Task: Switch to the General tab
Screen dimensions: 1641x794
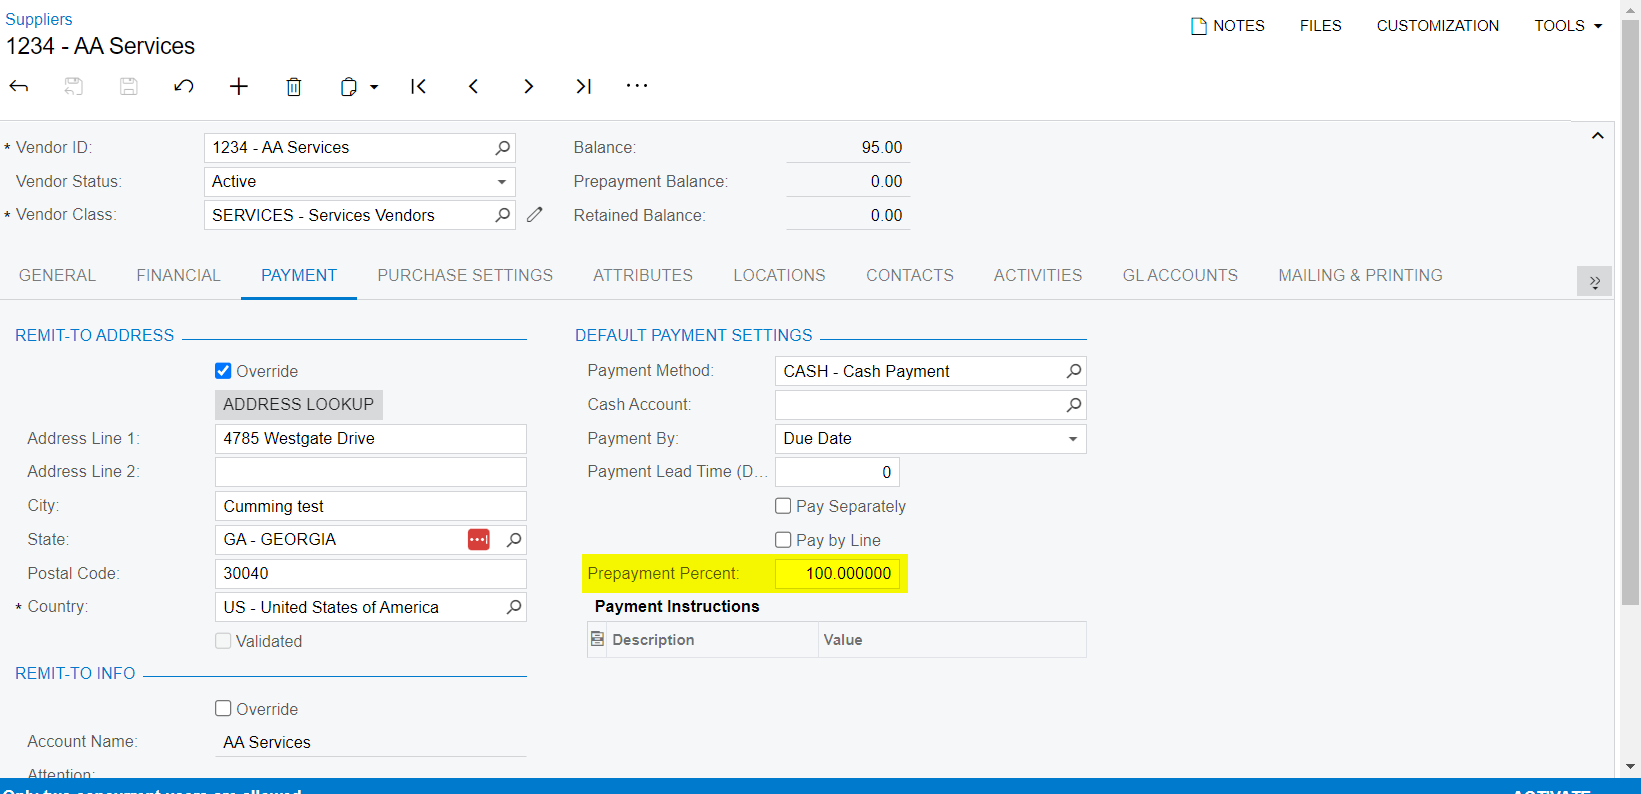Action: pyautogui.click(x=57, y=276)
